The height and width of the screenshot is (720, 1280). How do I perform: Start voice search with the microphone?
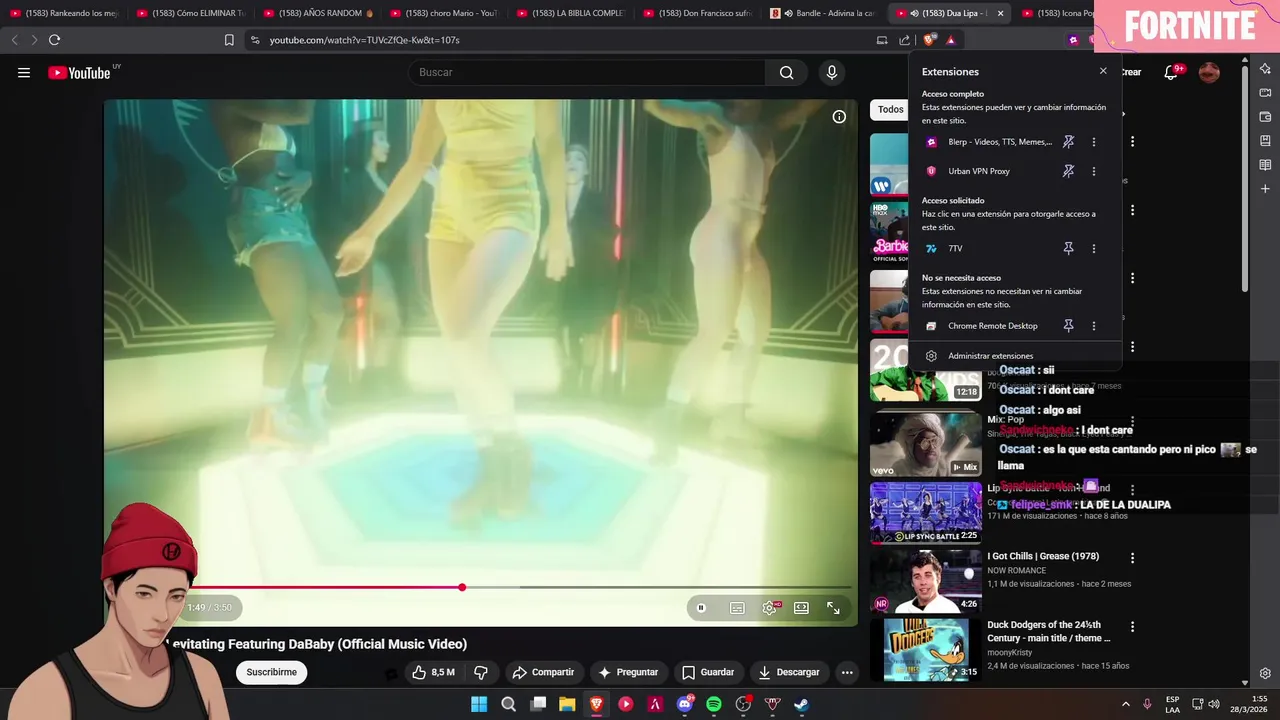pos(831,72)
